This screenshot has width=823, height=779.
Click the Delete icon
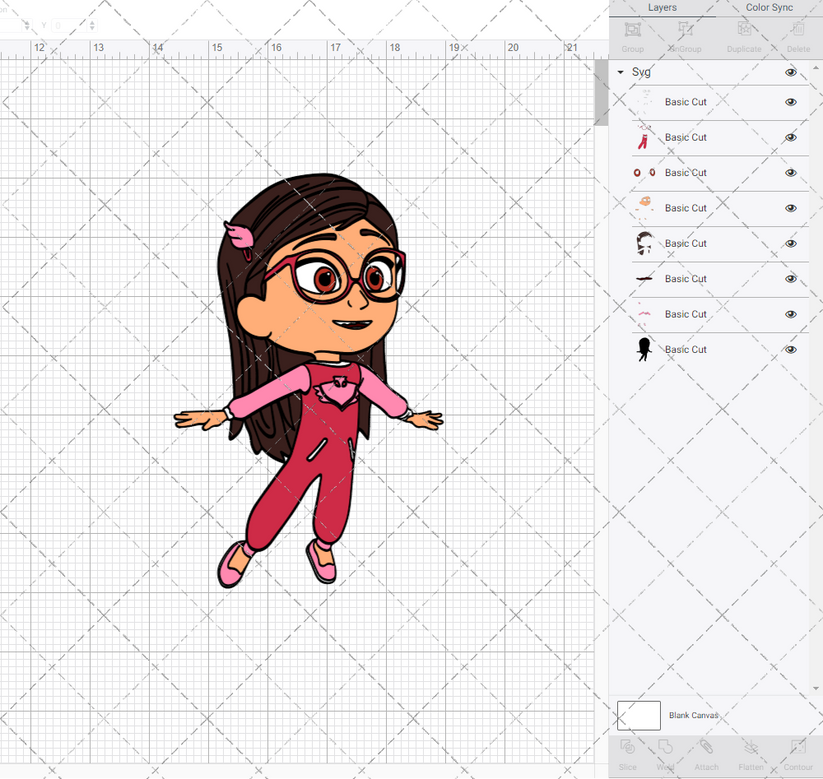(x=796, y=35)
